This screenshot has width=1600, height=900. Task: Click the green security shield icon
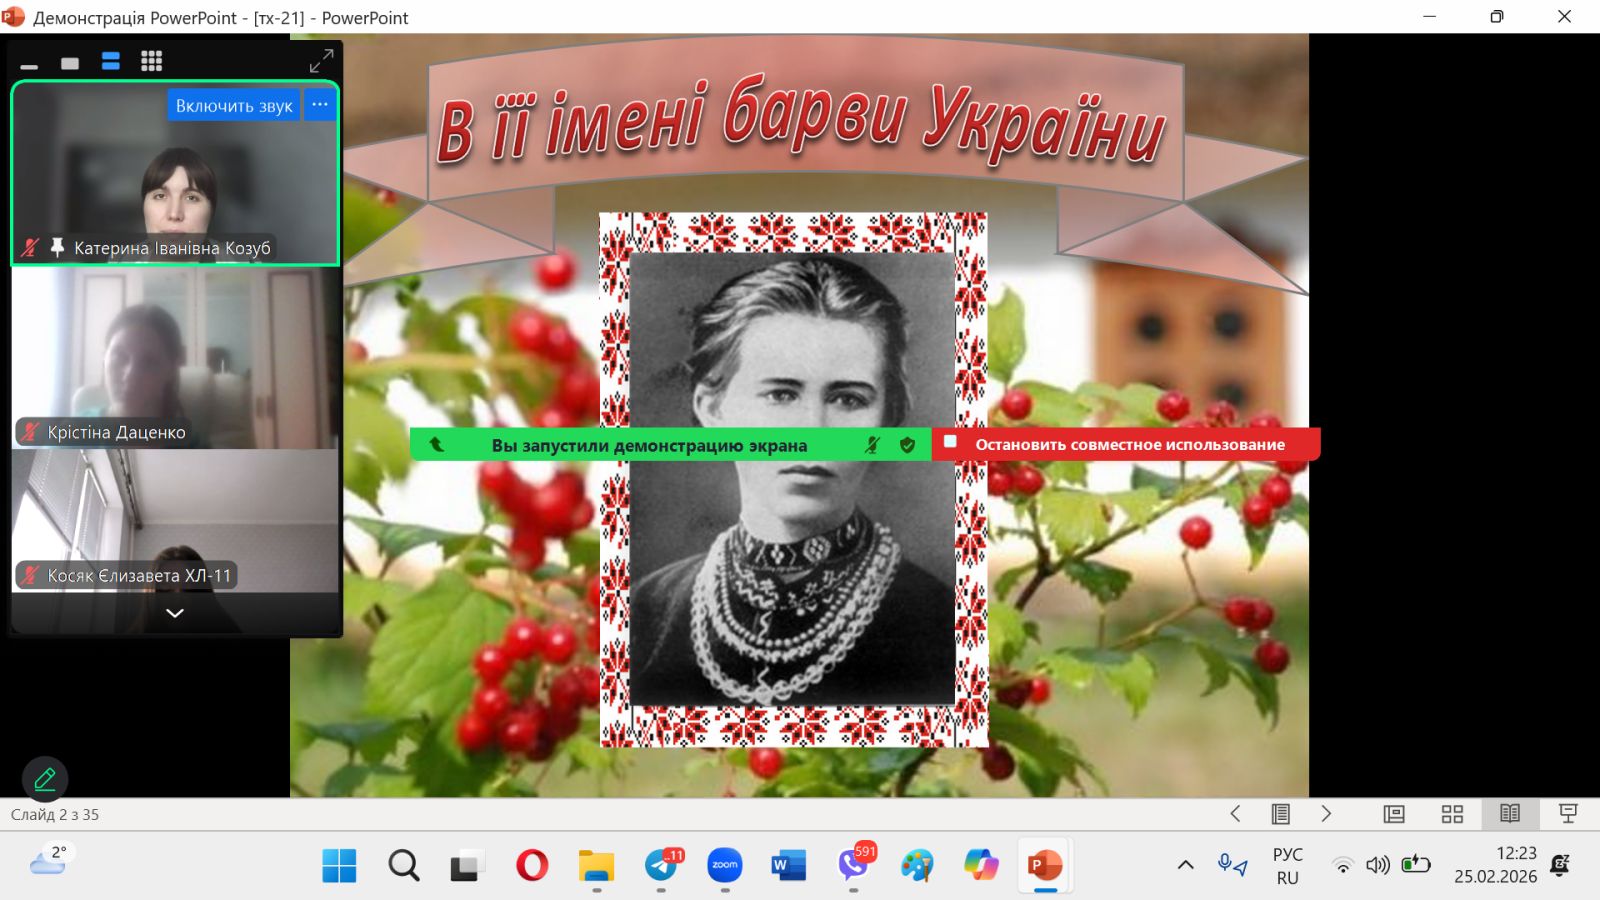click(907, 445)
